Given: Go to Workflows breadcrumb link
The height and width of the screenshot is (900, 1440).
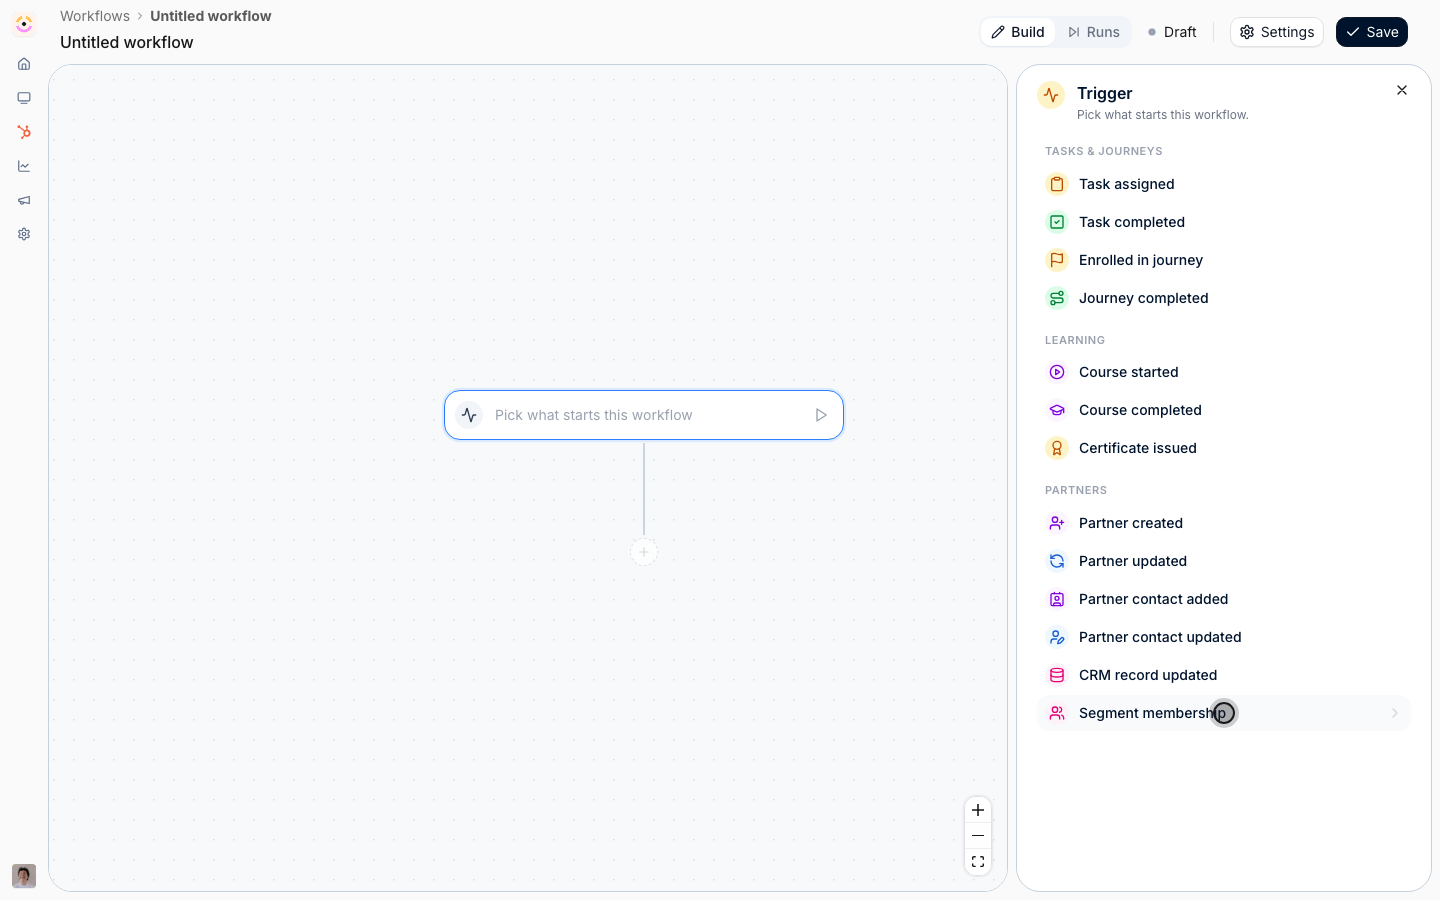Looking at the screenshot, I should coord(95,16).
